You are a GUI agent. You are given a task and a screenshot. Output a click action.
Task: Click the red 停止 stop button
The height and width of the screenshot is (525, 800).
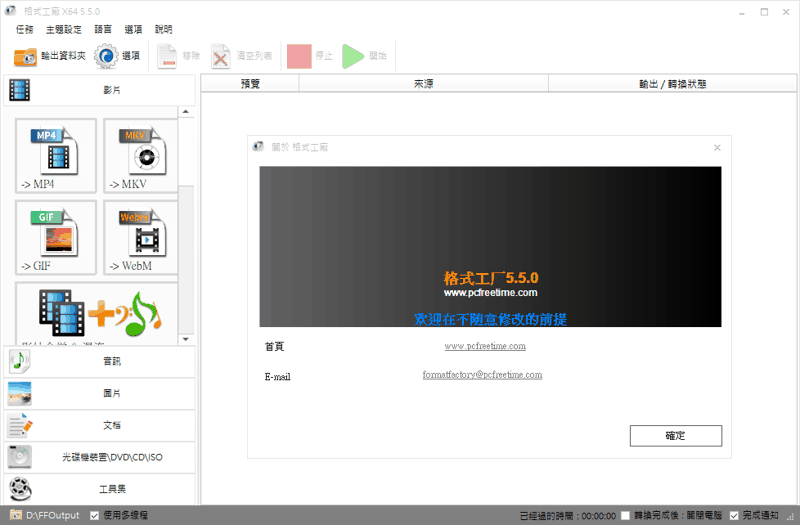(x=299, y=56)
